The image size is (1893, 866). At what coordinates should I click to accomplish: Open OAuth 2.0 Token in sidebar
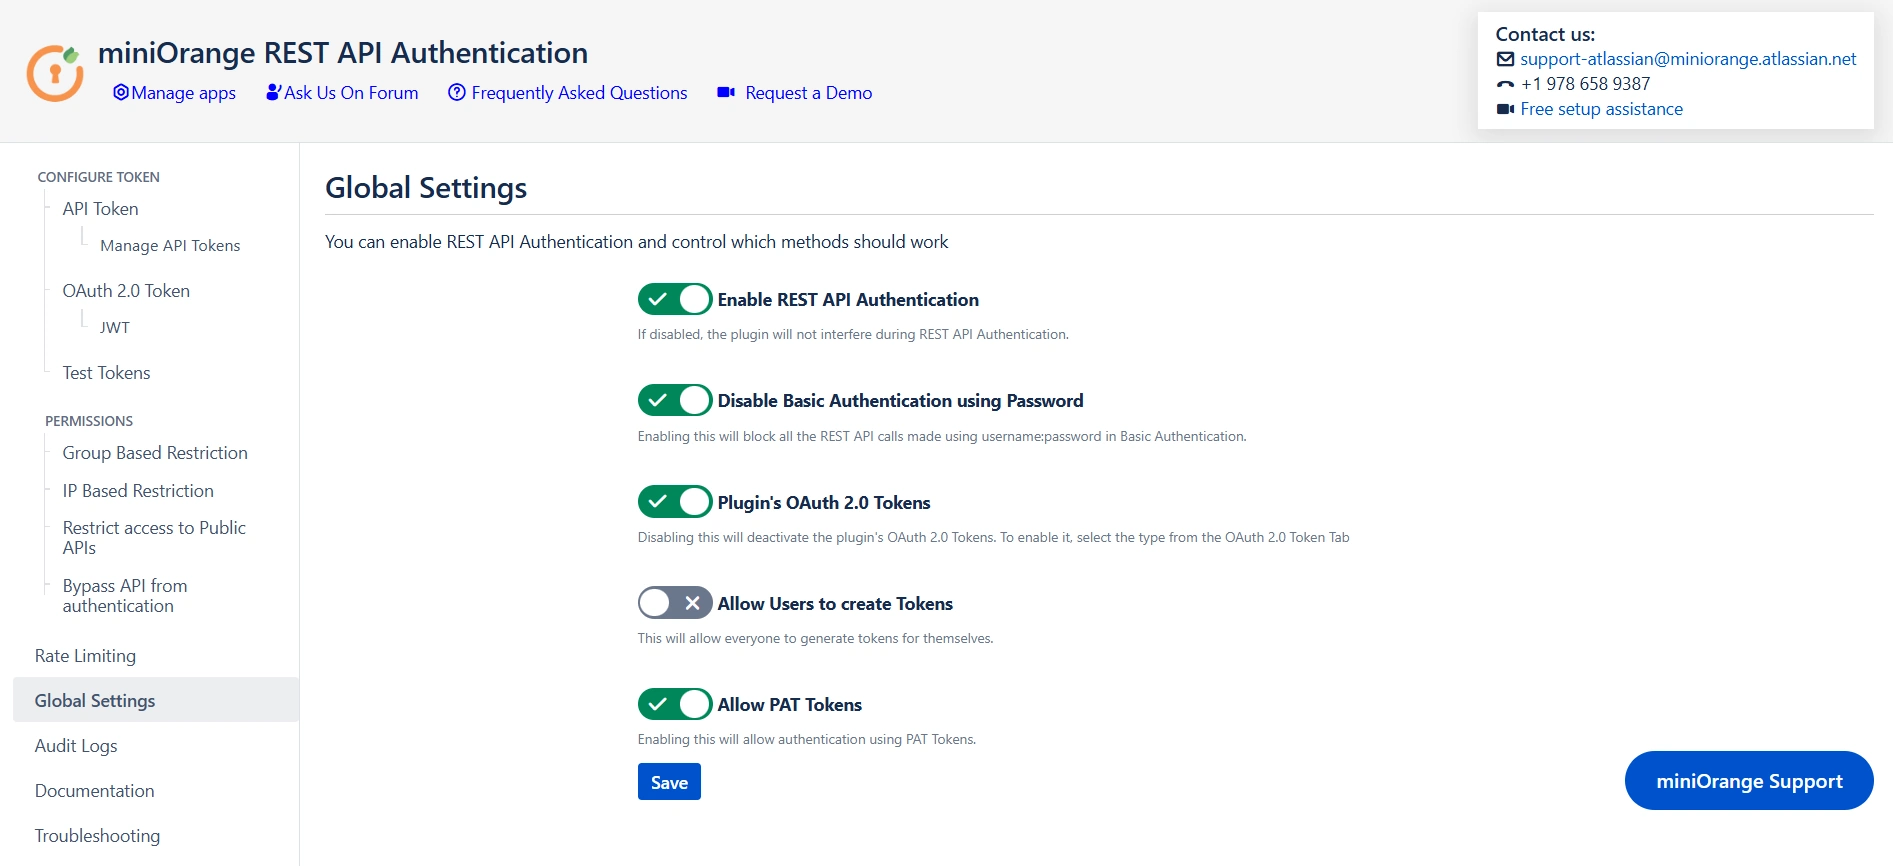(x=126, y=291)
